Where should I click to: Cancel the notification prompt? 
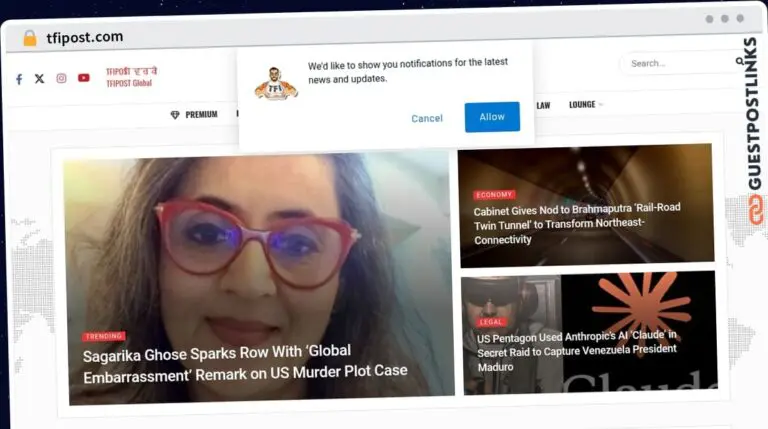click(x=427, y=118)
